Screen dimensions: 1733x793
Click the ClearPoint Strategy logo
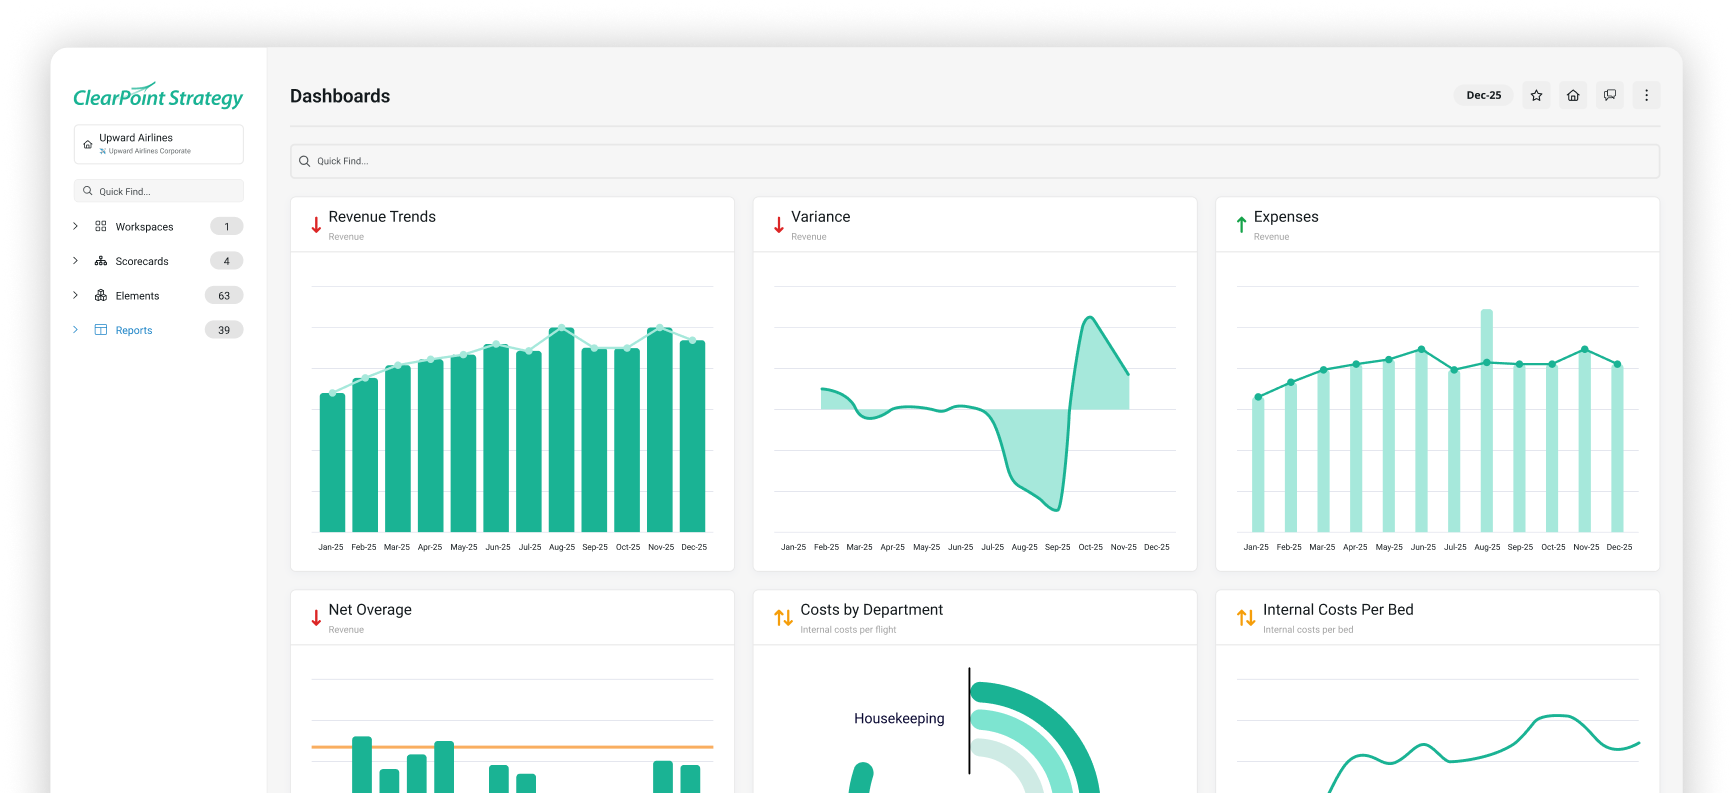[158, 96]
